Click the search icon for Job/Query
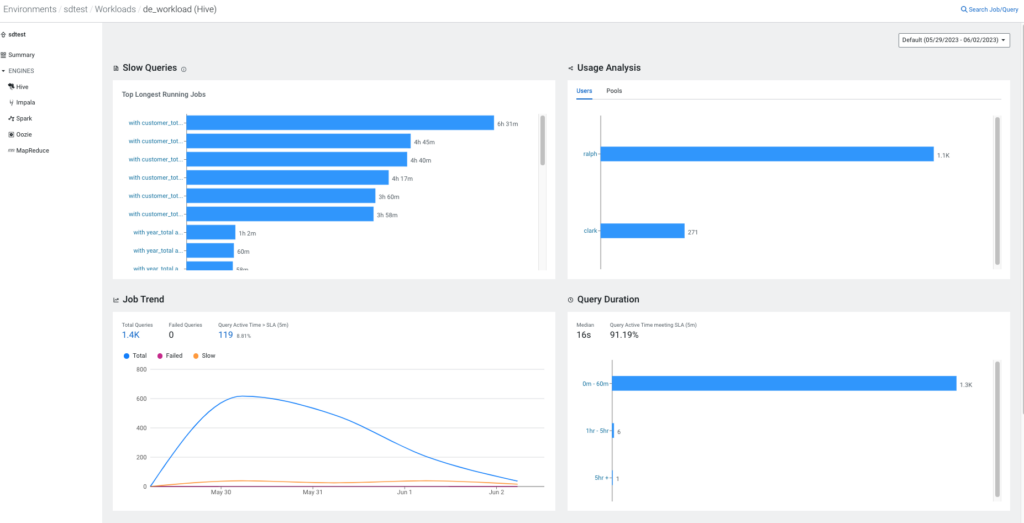 pyautogui.click(x=964, y=9)
